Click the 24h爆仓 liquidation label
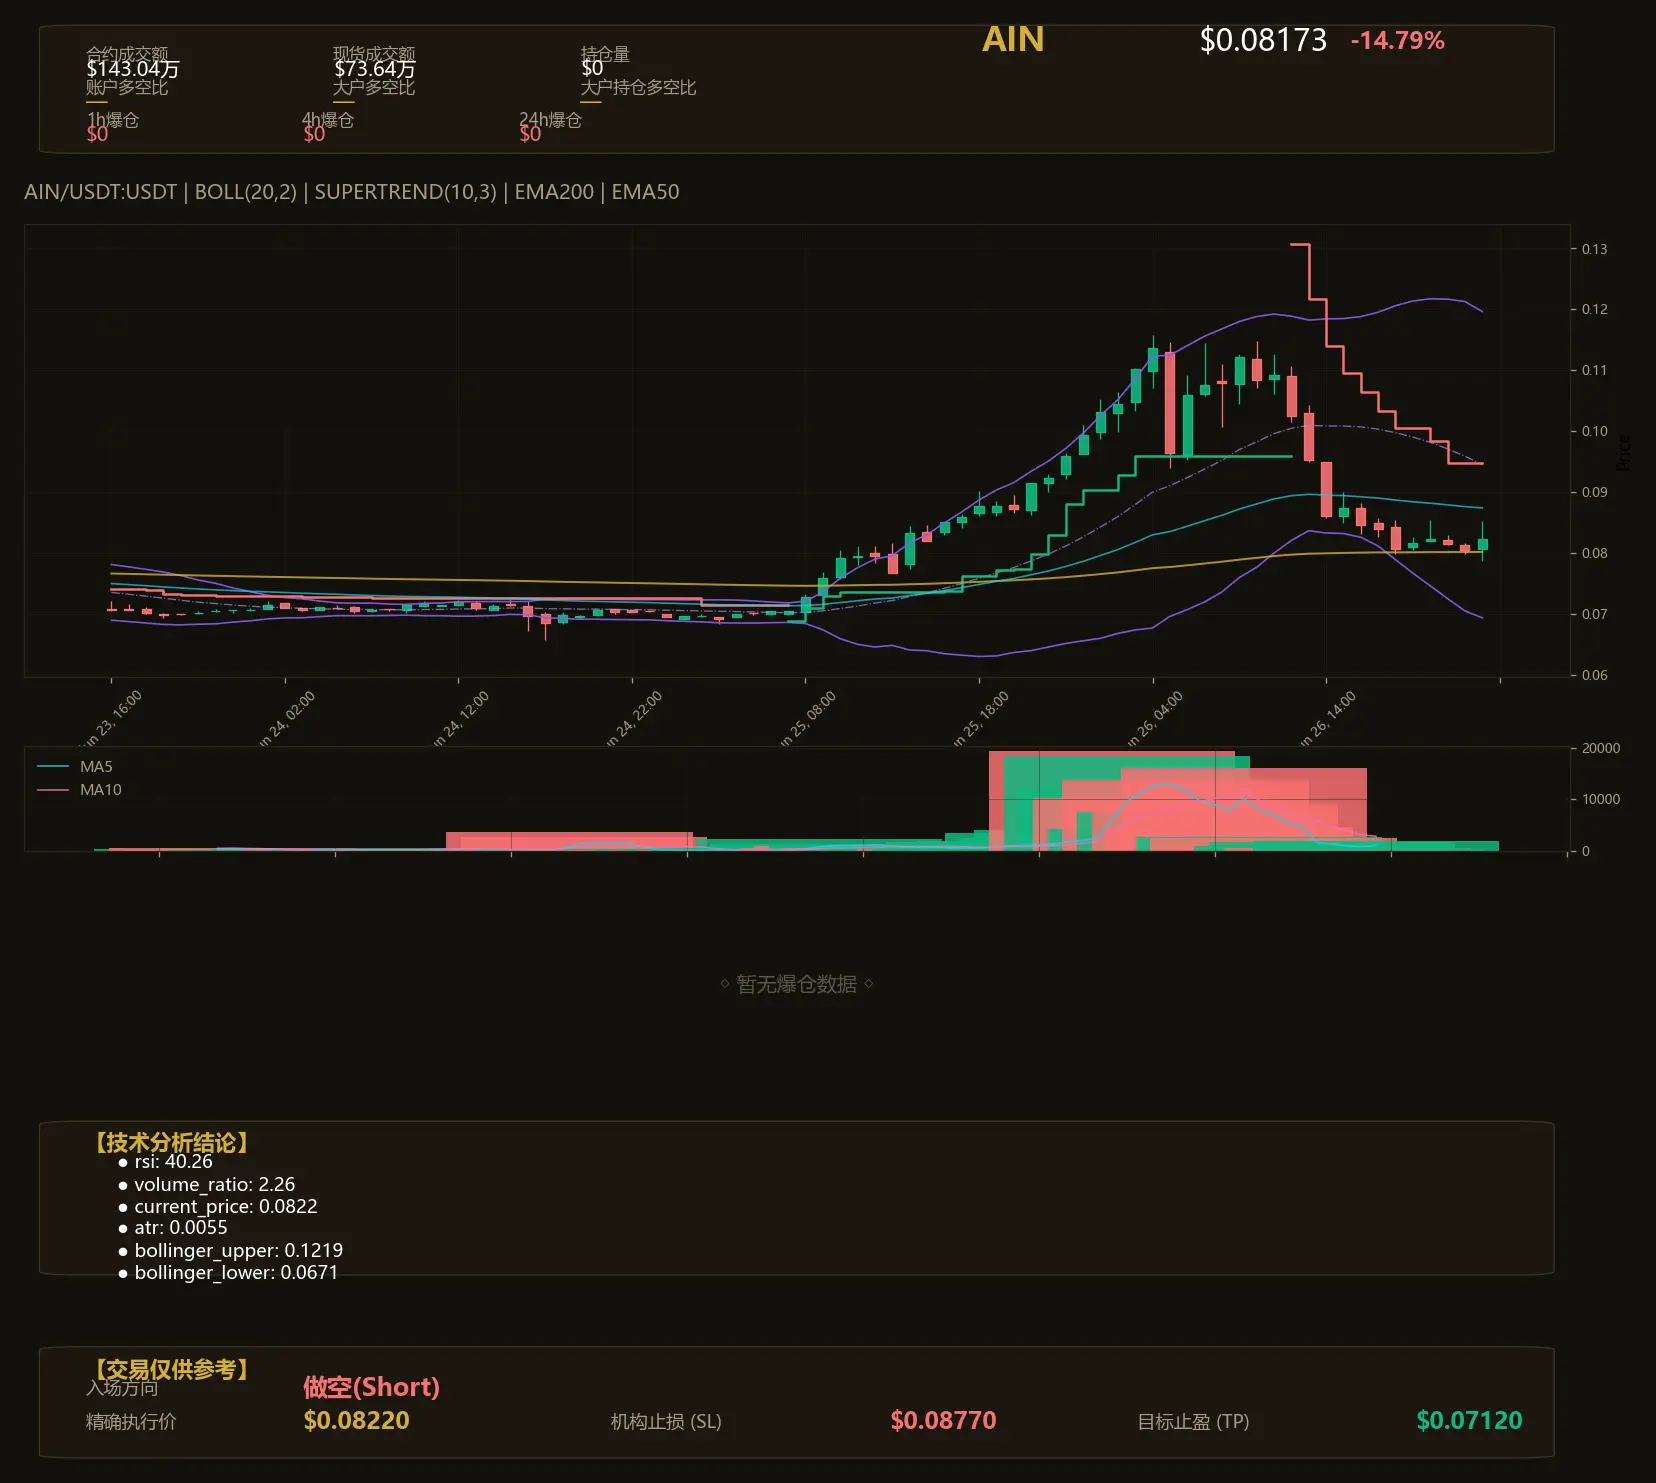This screenshot has height=1483, width=1656. coord(550,120)
